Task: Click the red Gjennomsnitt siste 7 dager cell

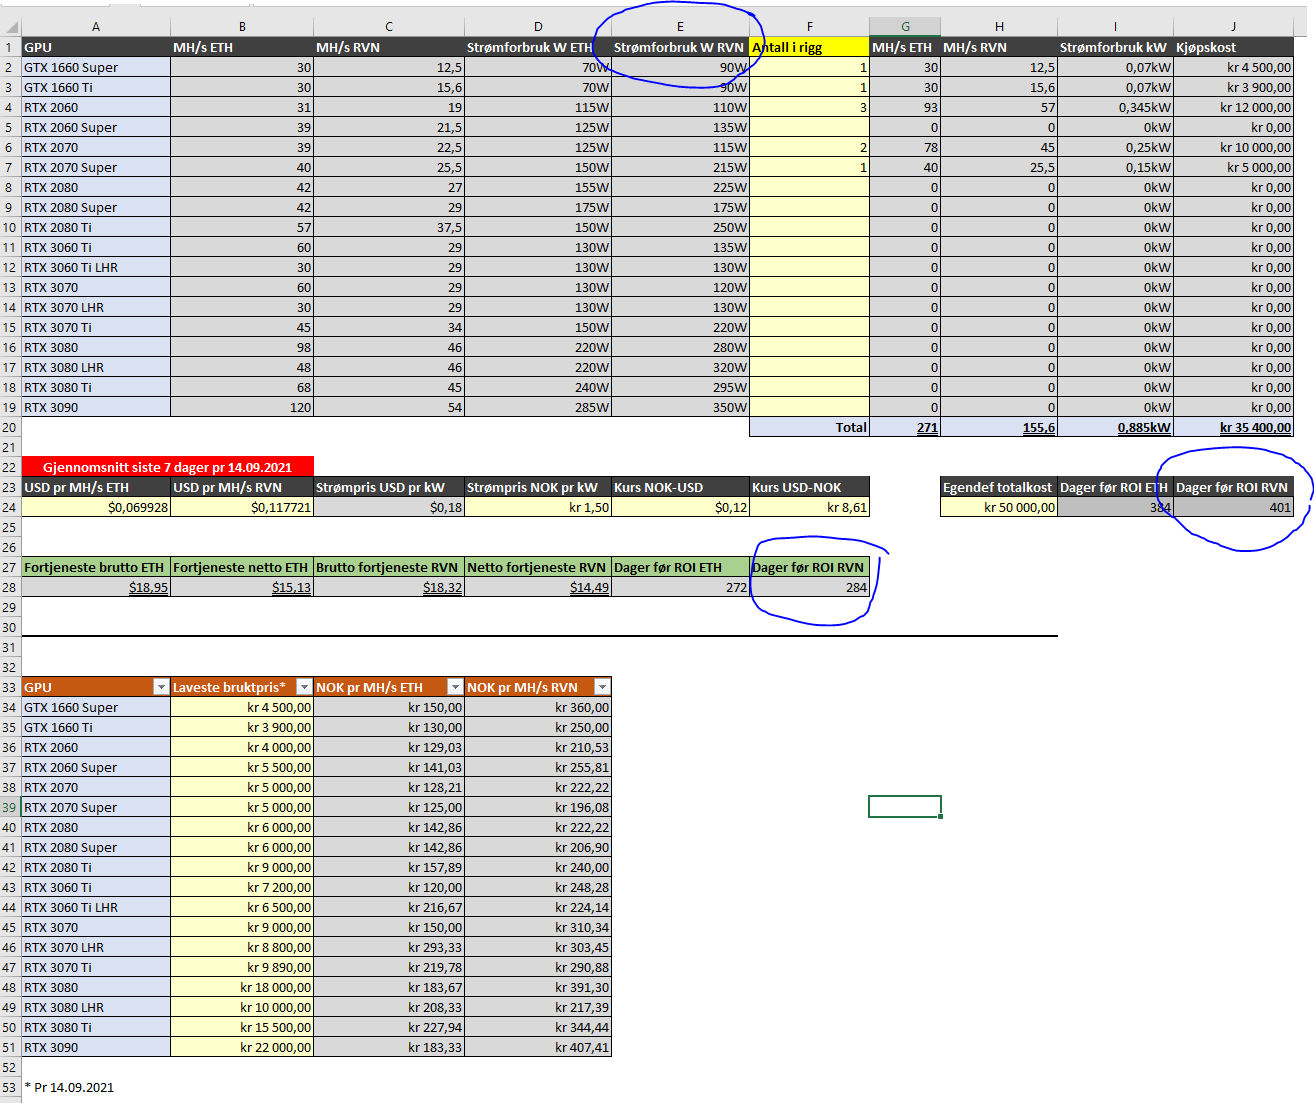Action: tap(168, 467)
